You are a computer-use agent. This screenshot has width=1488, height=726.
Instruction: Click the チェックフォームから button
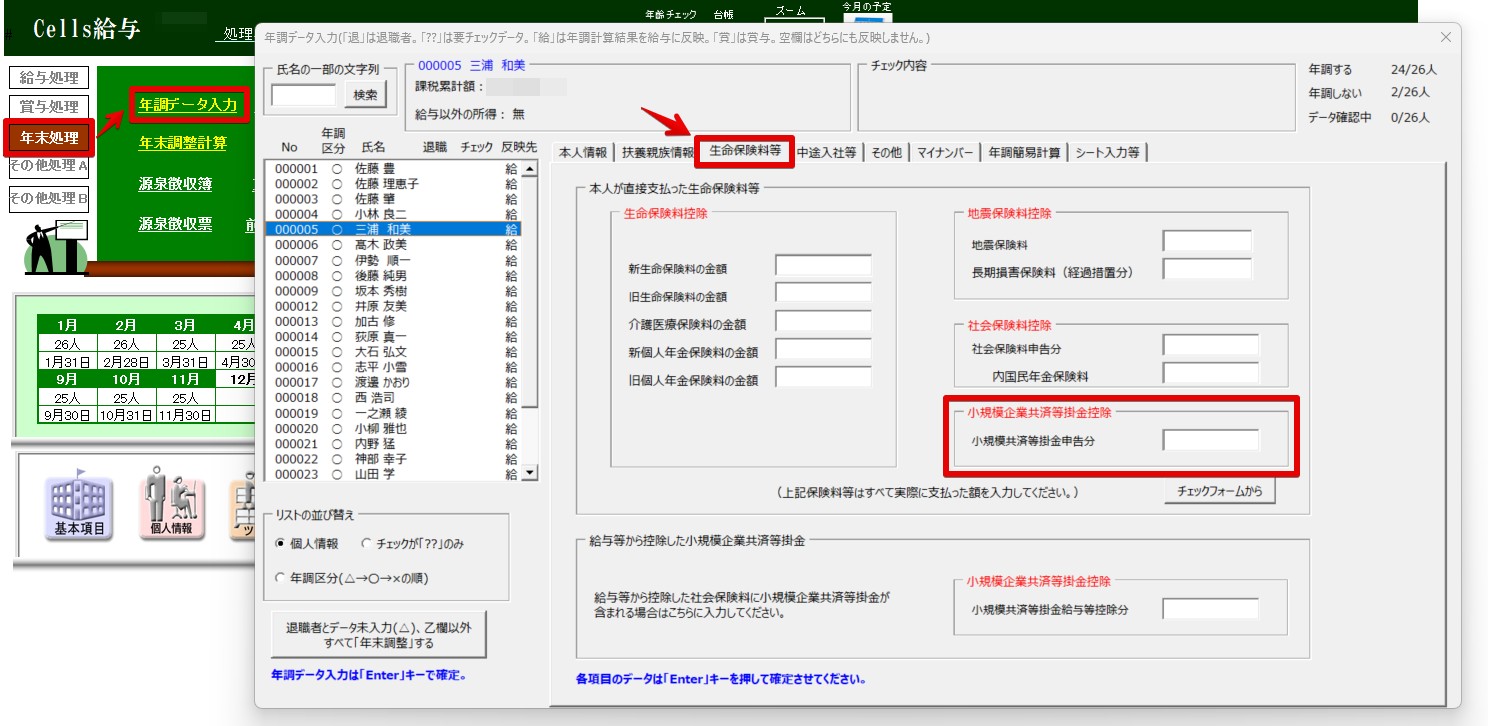point(1219,492)
